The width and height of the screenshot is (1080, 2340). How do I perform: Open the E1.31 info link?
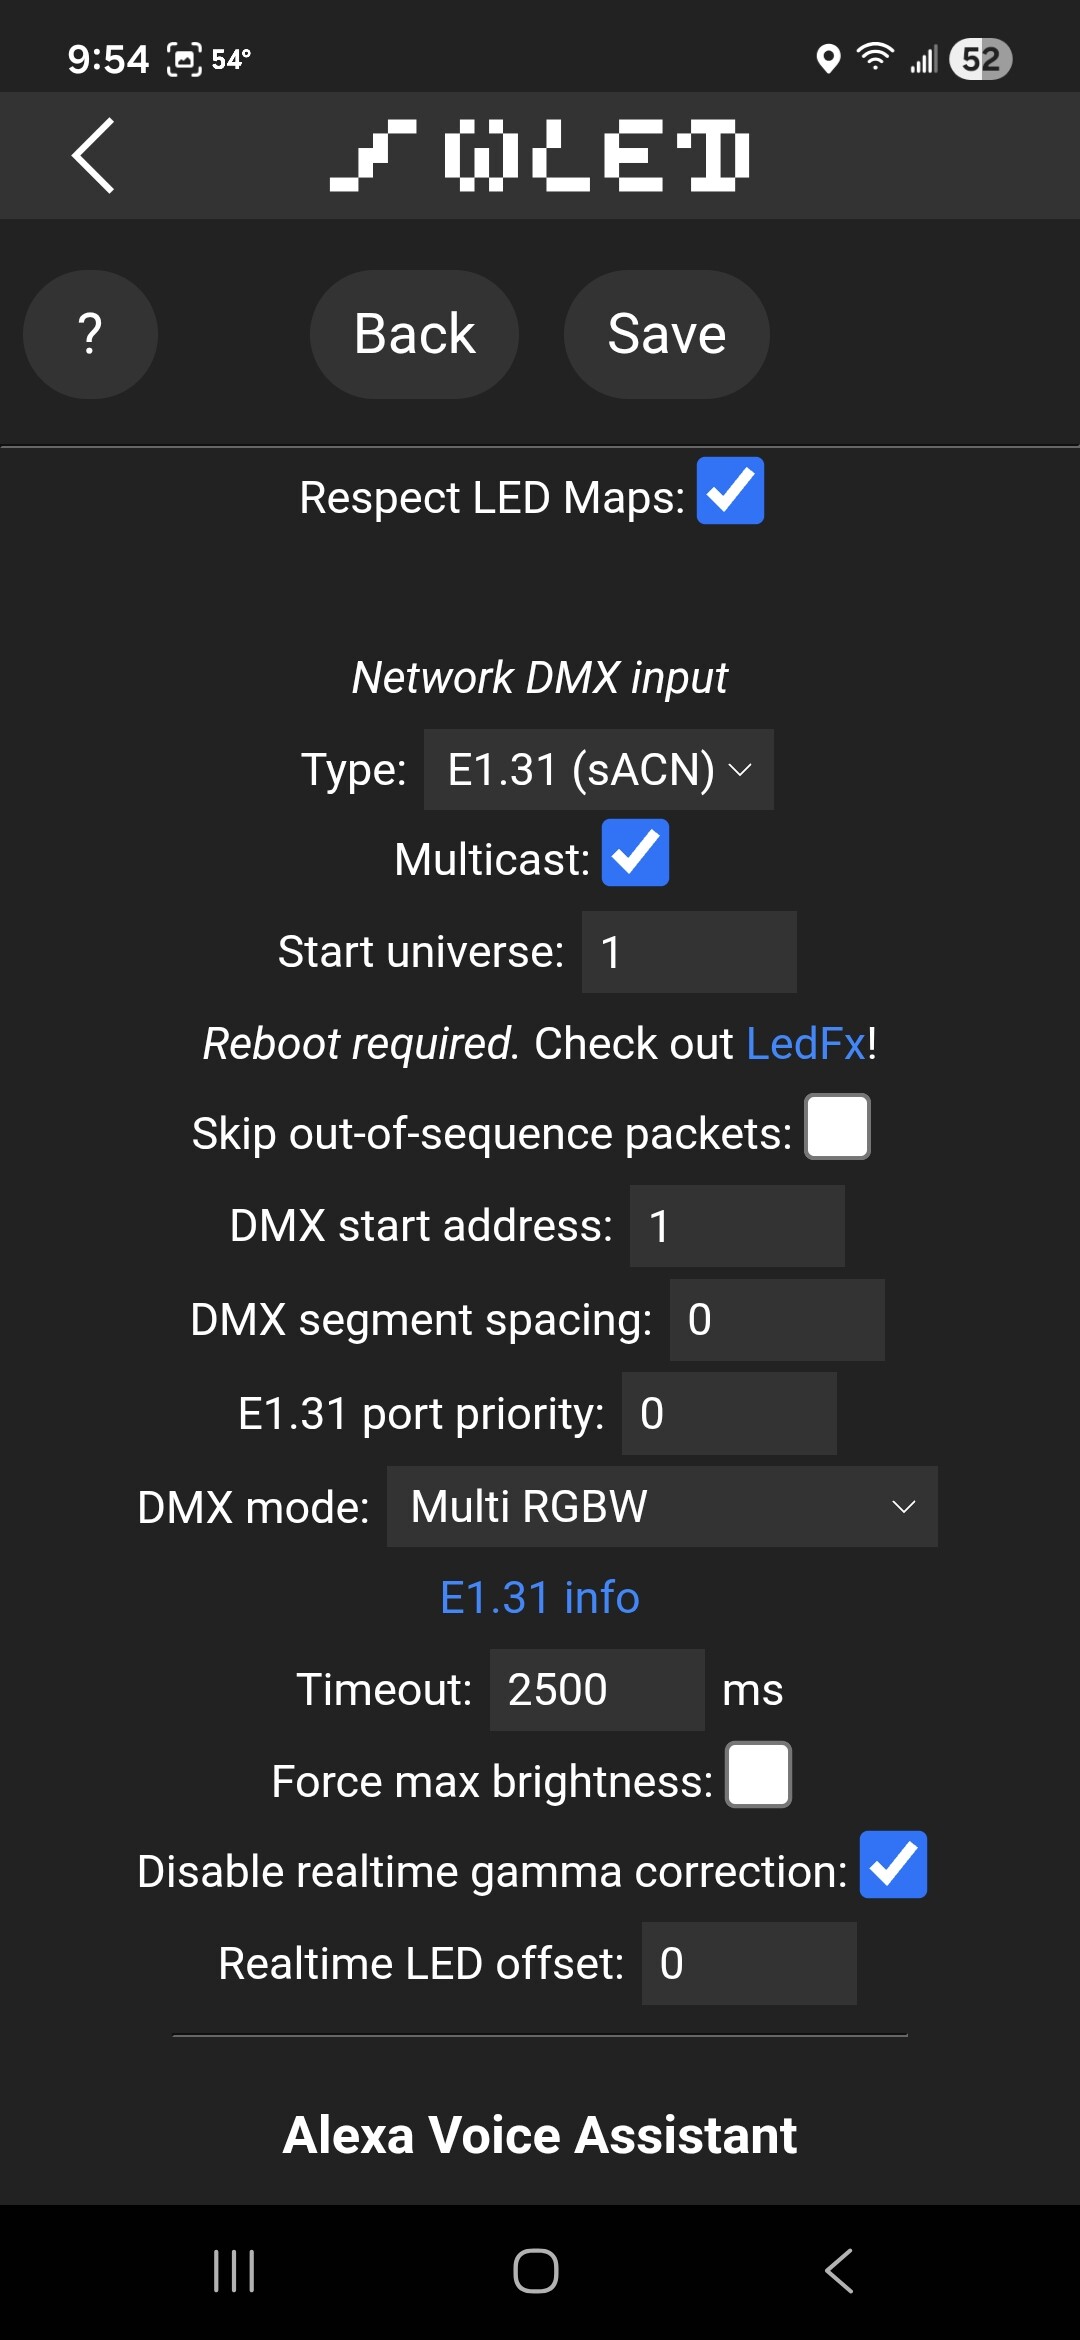click(x=540, y=1597)
